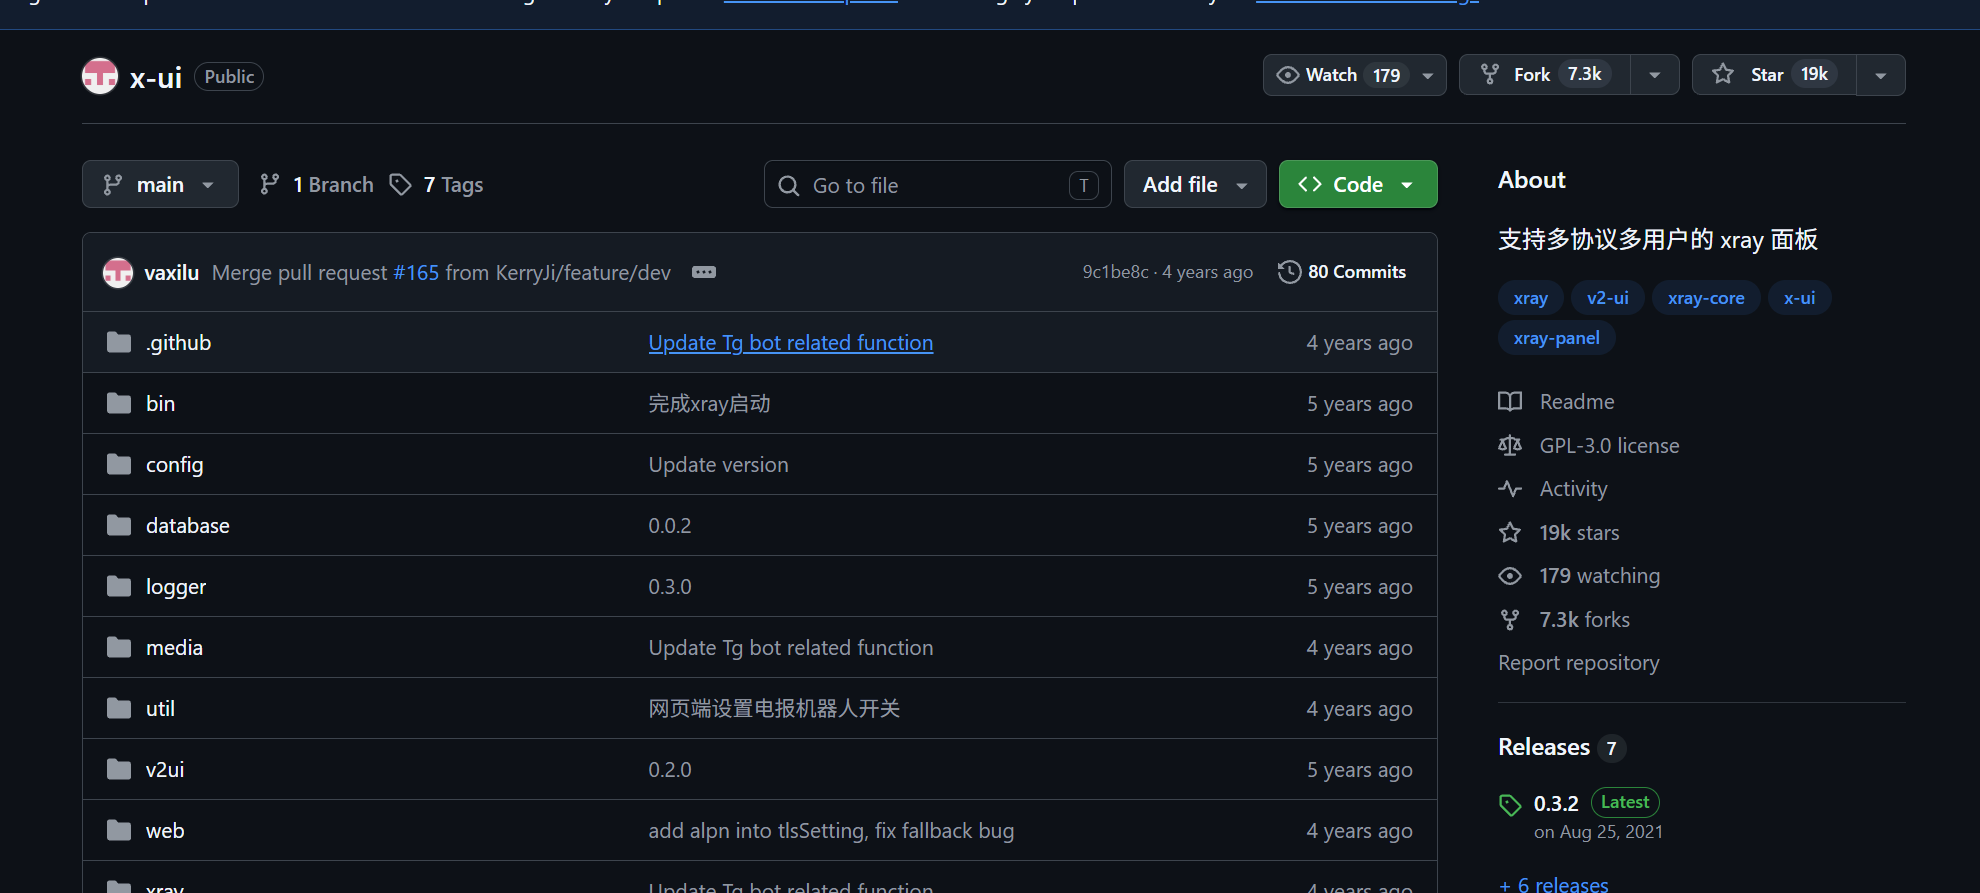Screen dimensions: 1980x893
Task: Click the branch icon beside 1 Branch
Action: point(269,185)
